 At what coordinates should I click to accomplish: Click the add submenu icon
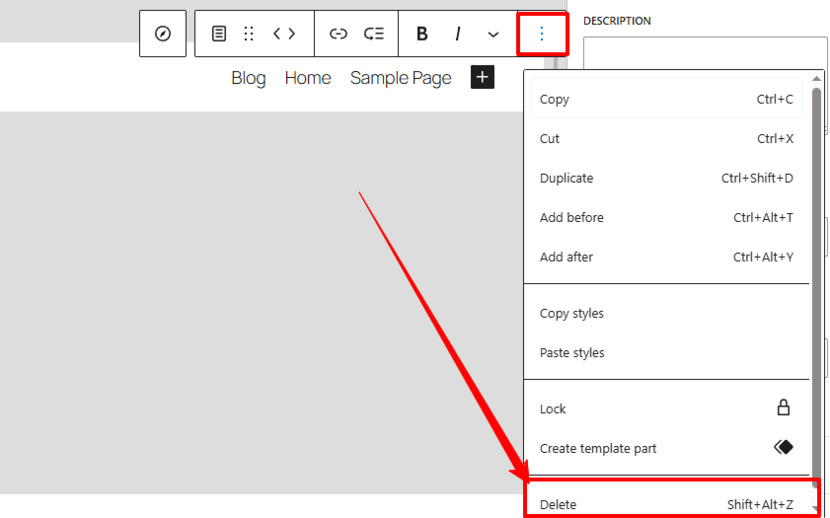374,34
